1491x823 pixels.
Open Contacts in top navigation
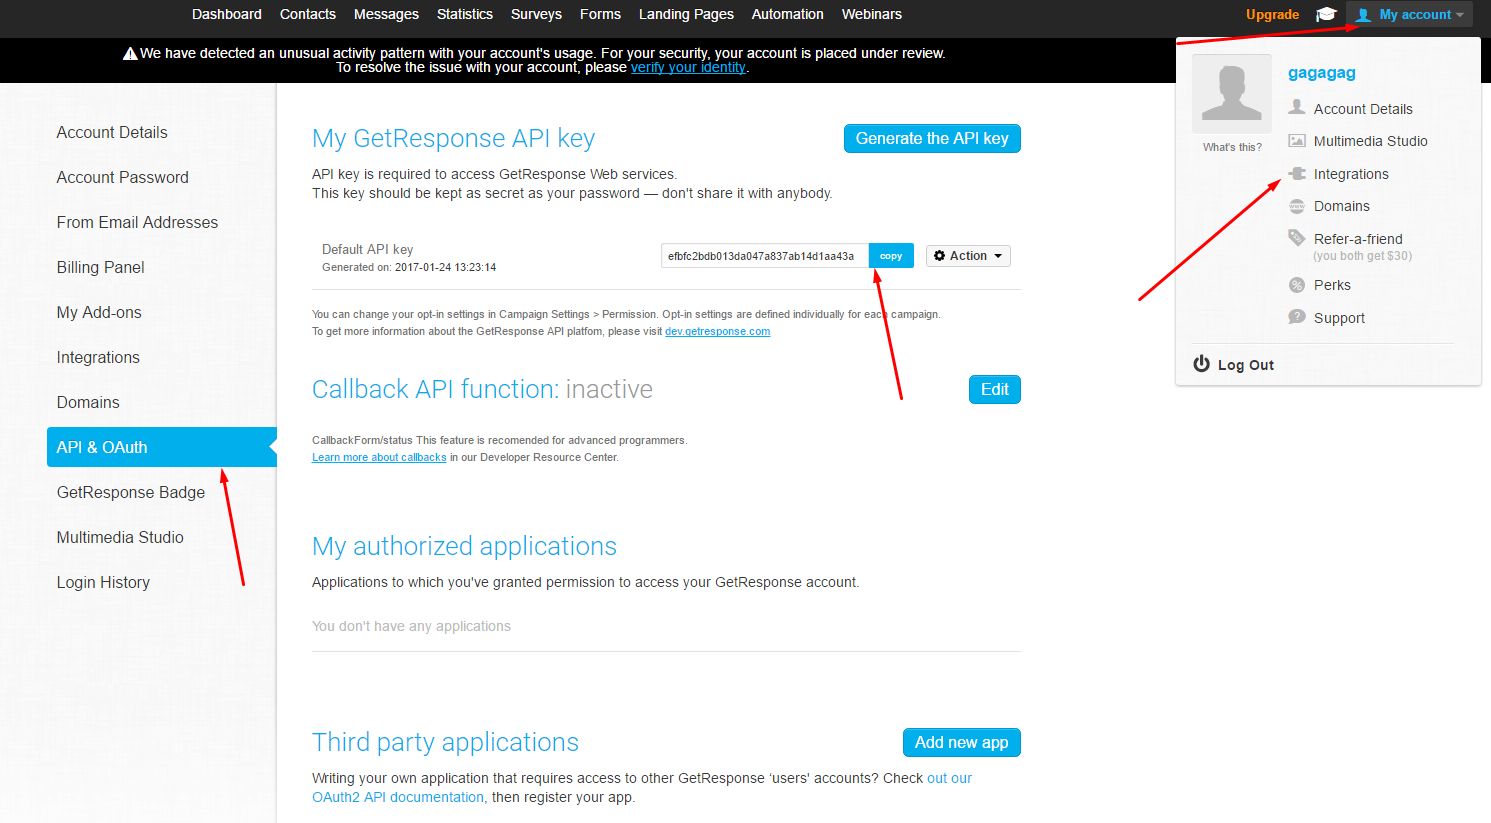(308, 14)
